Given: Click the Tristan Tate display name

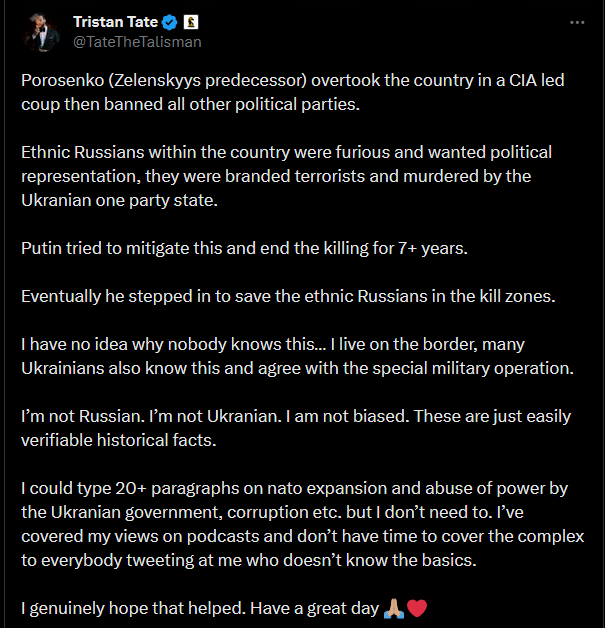Looking at the screenshot, I should tap(114, 22).
